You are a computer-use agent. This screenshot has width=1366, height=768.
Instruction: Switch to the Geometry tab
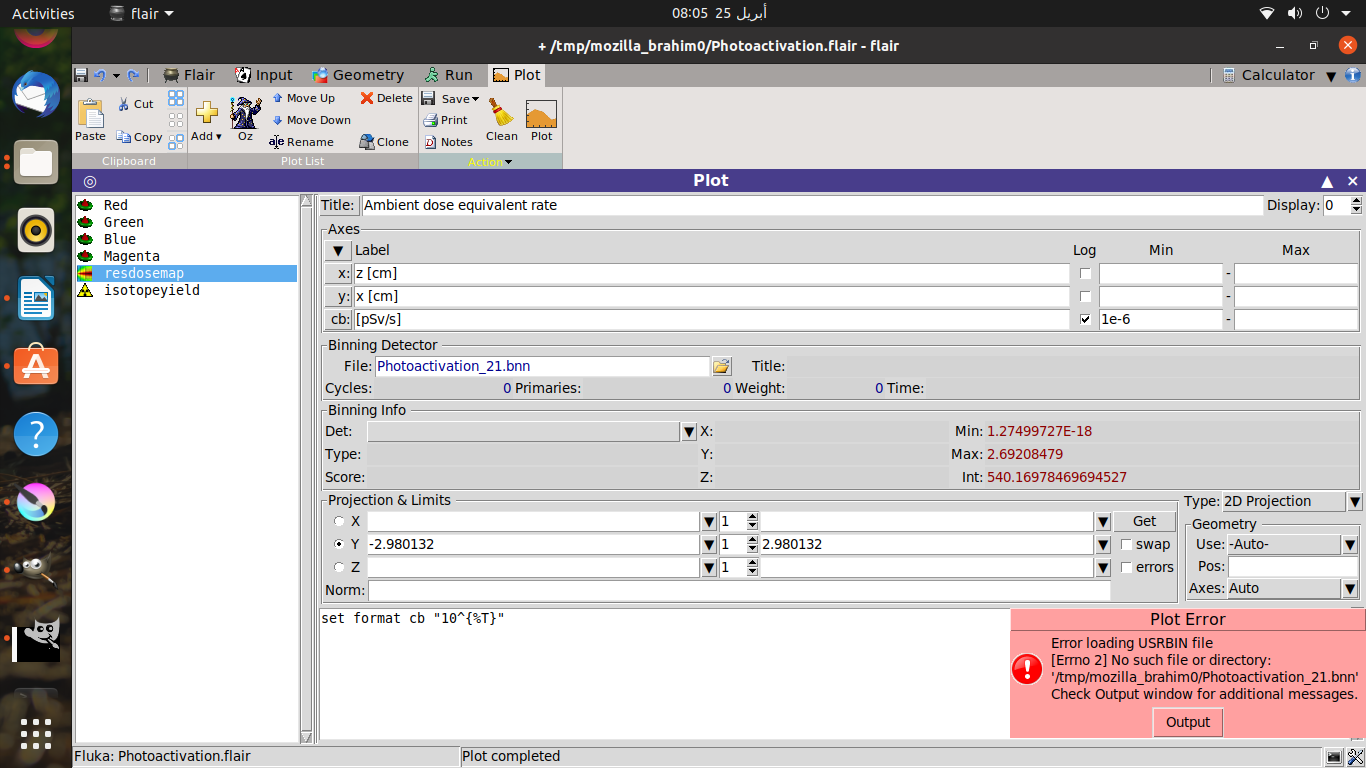click(358, 75)
